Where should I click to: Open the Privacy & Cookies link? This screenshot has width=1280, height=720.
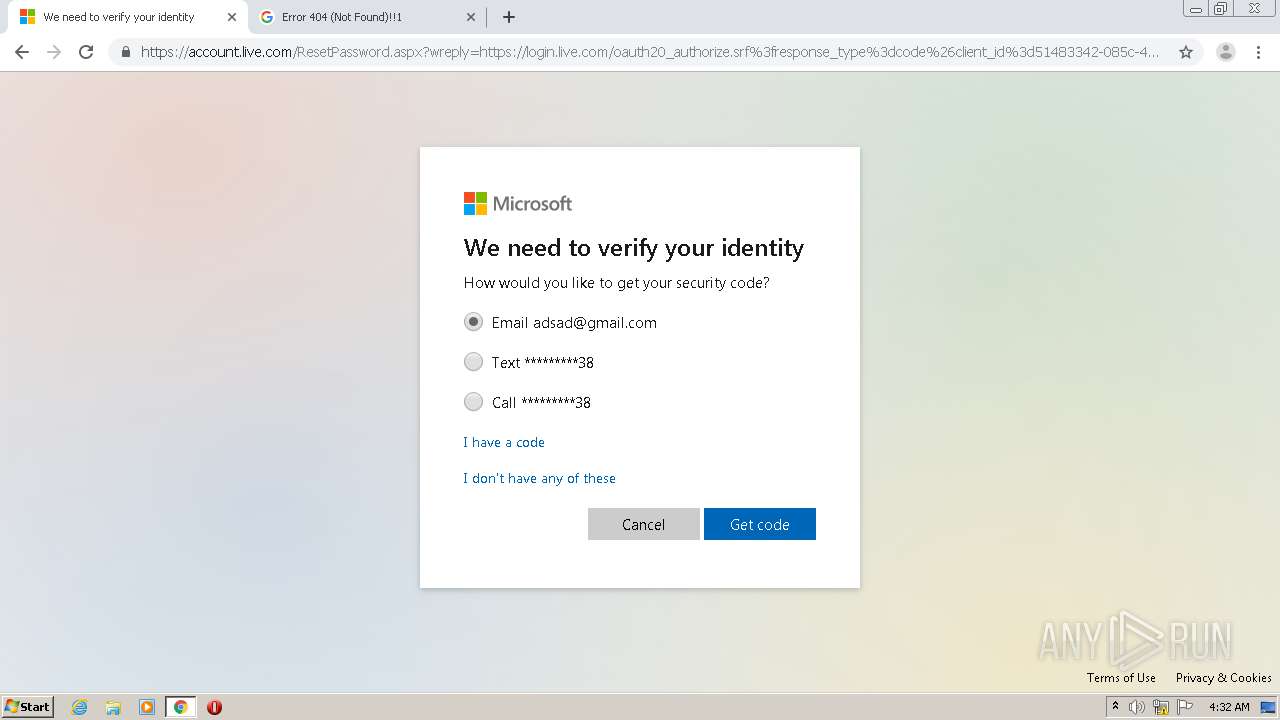coord(1224,678)
